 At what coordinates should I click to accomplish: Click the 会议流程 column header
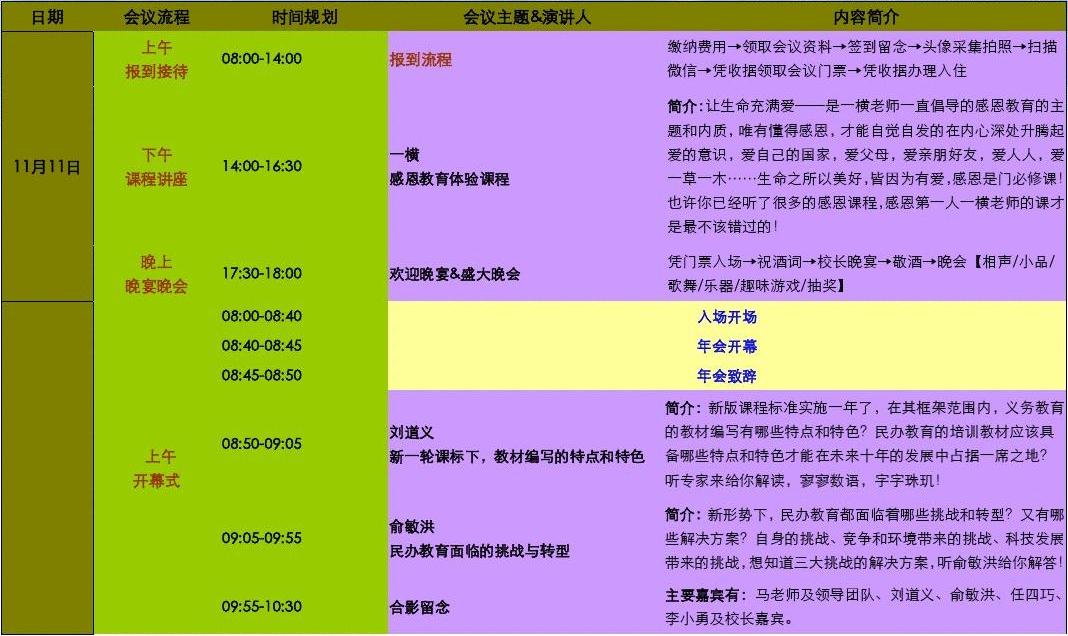pos(157,17)
